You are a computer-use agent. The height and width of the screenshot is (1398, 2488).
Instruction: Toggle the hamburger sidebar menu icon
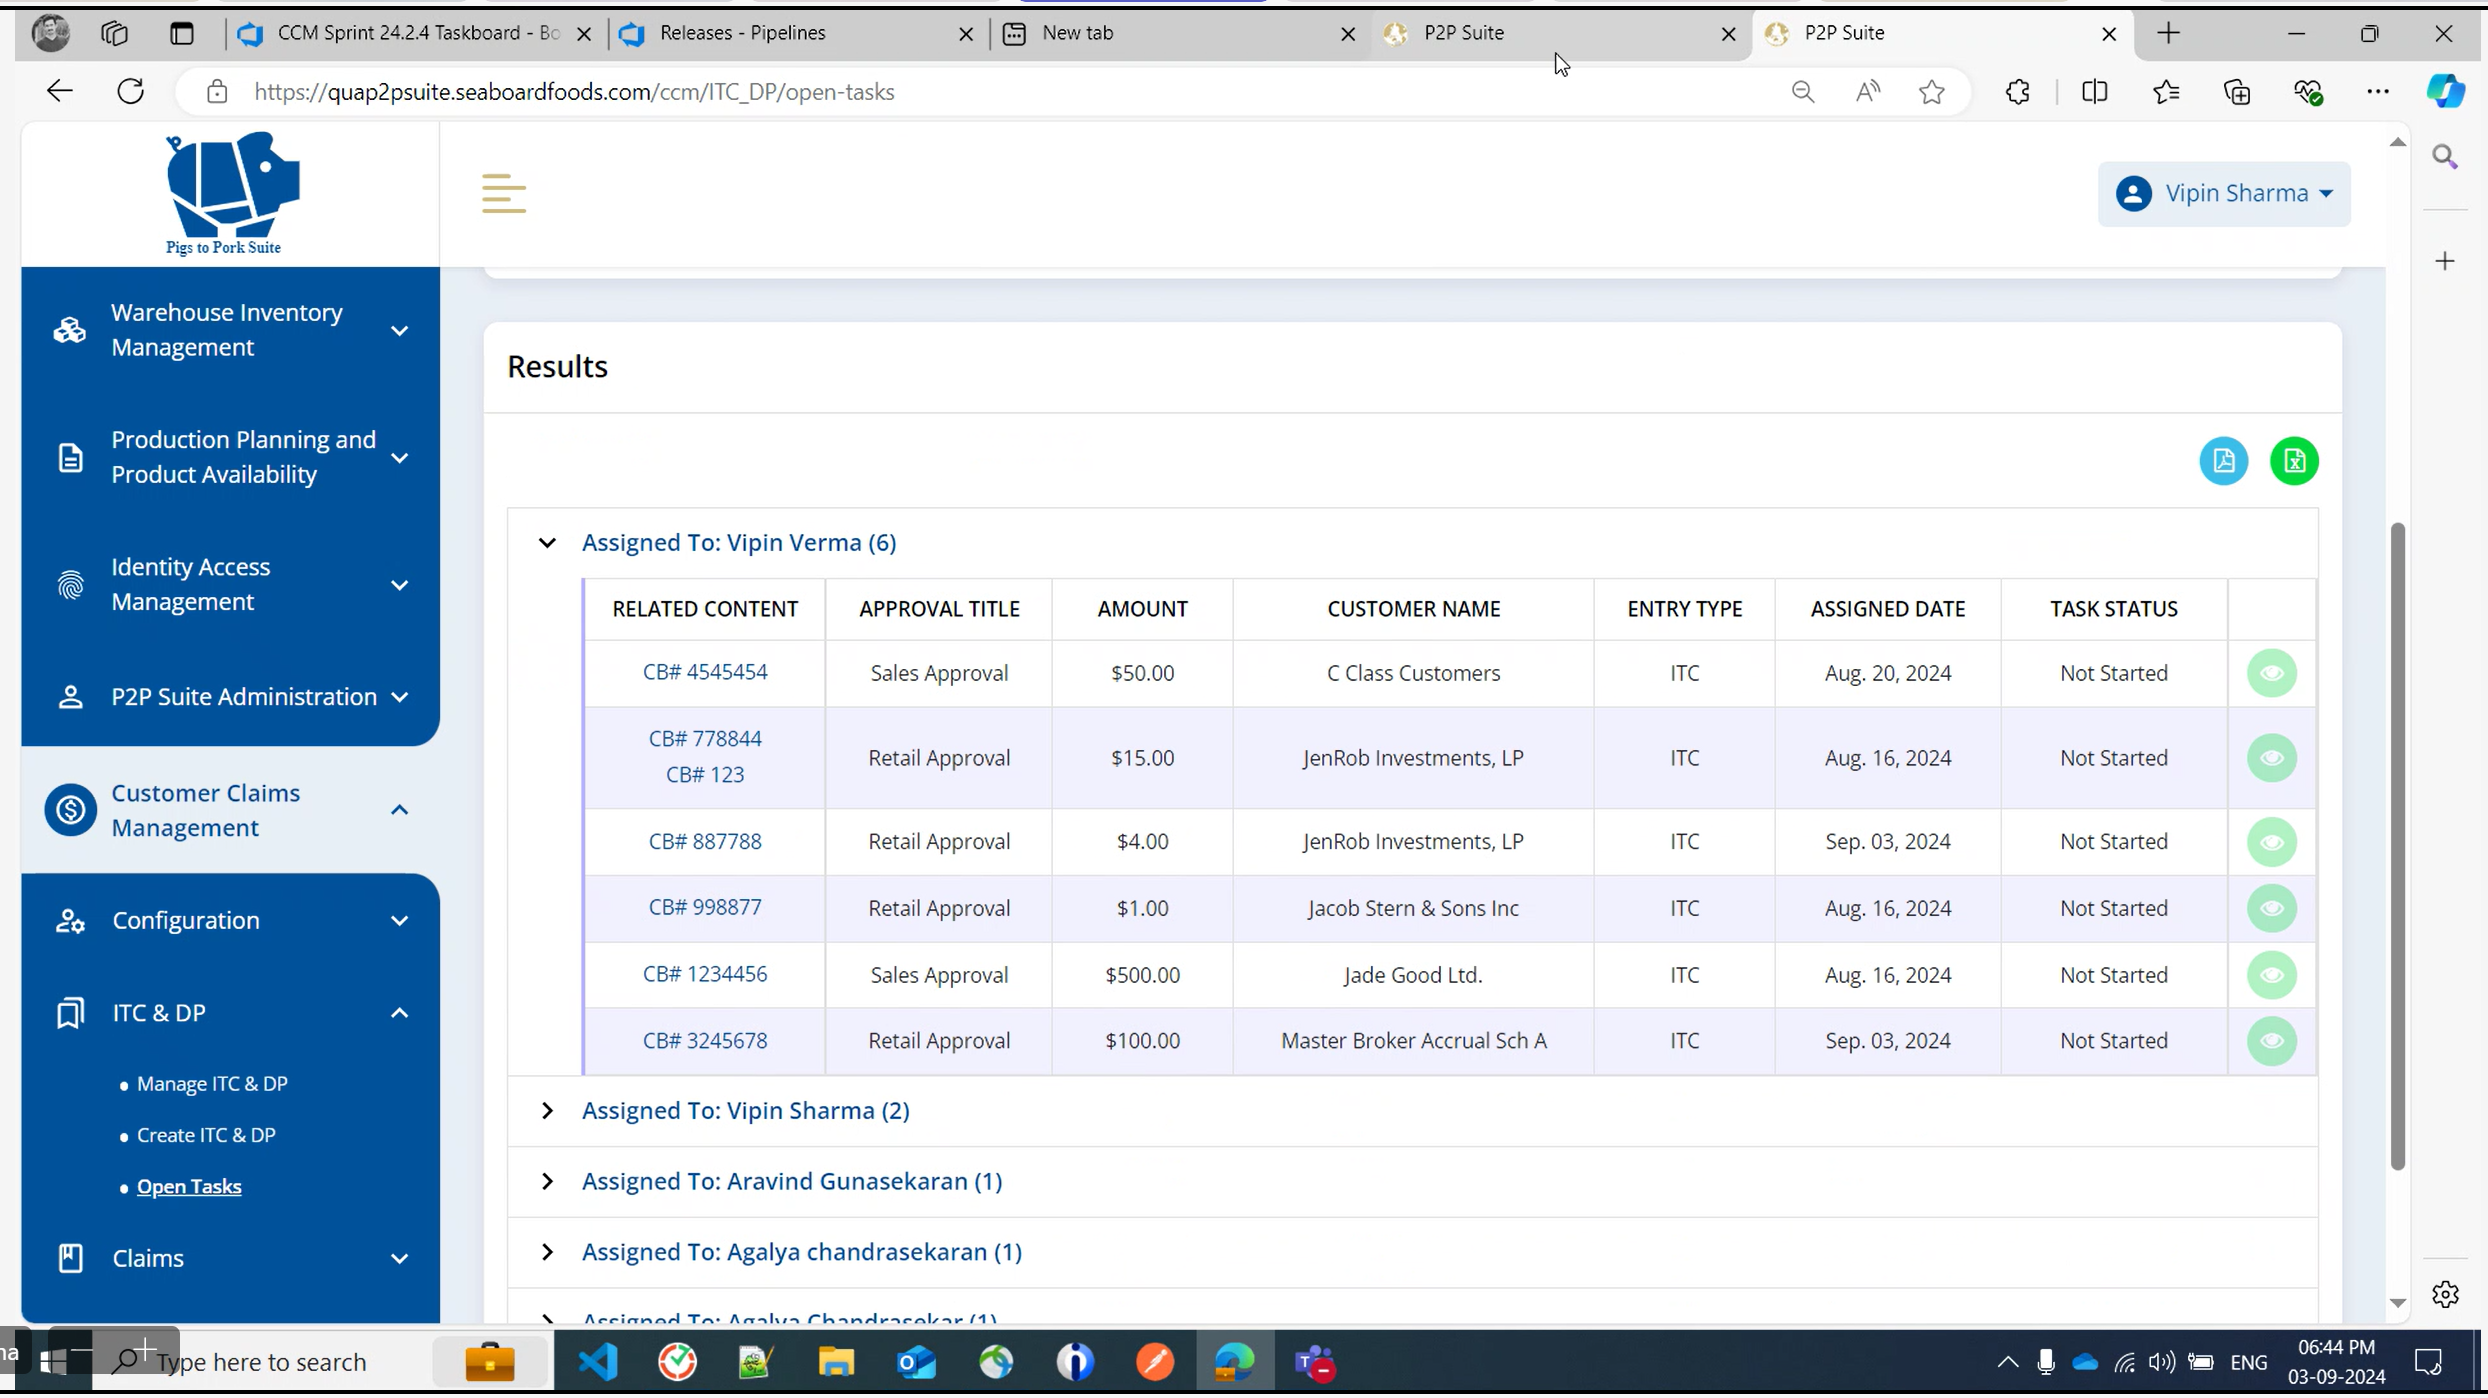click(503, 194)
